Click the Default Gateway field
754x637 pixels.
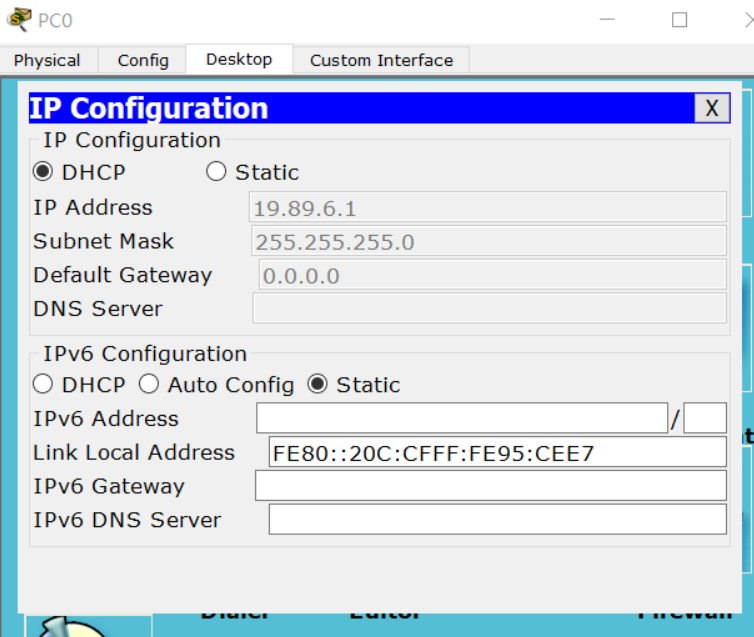[492, 275]
